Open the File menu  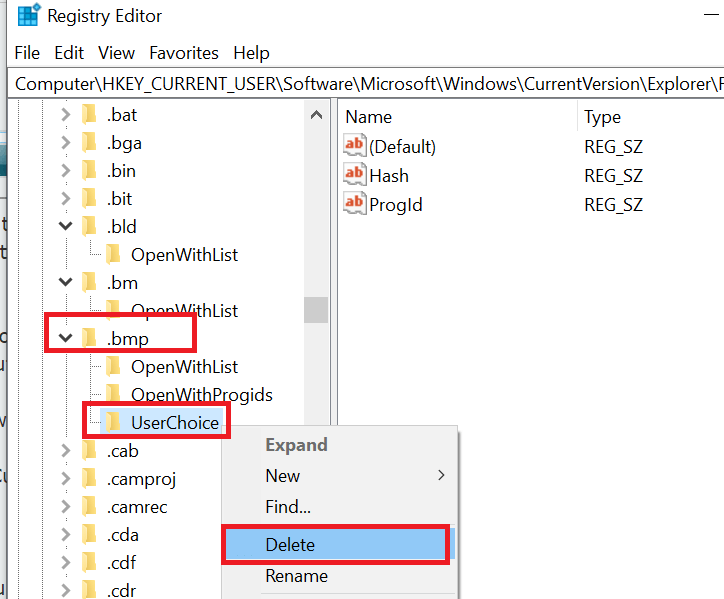coord(27,53)
